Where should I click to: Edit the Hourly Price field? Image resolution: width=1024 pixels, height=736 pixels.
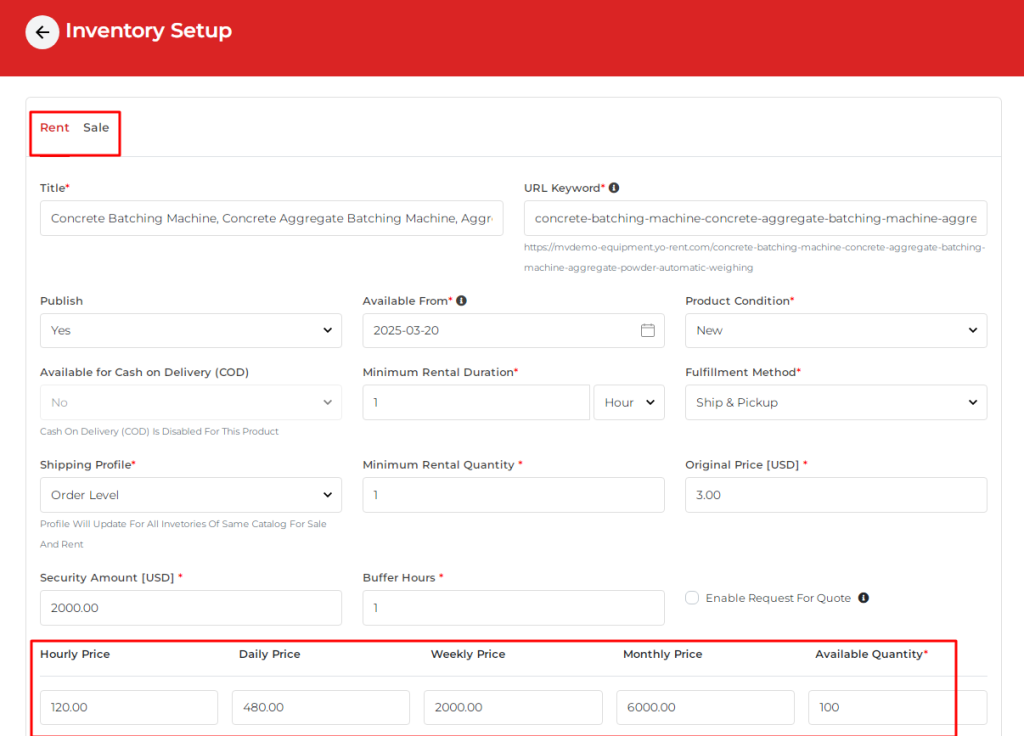128,707
